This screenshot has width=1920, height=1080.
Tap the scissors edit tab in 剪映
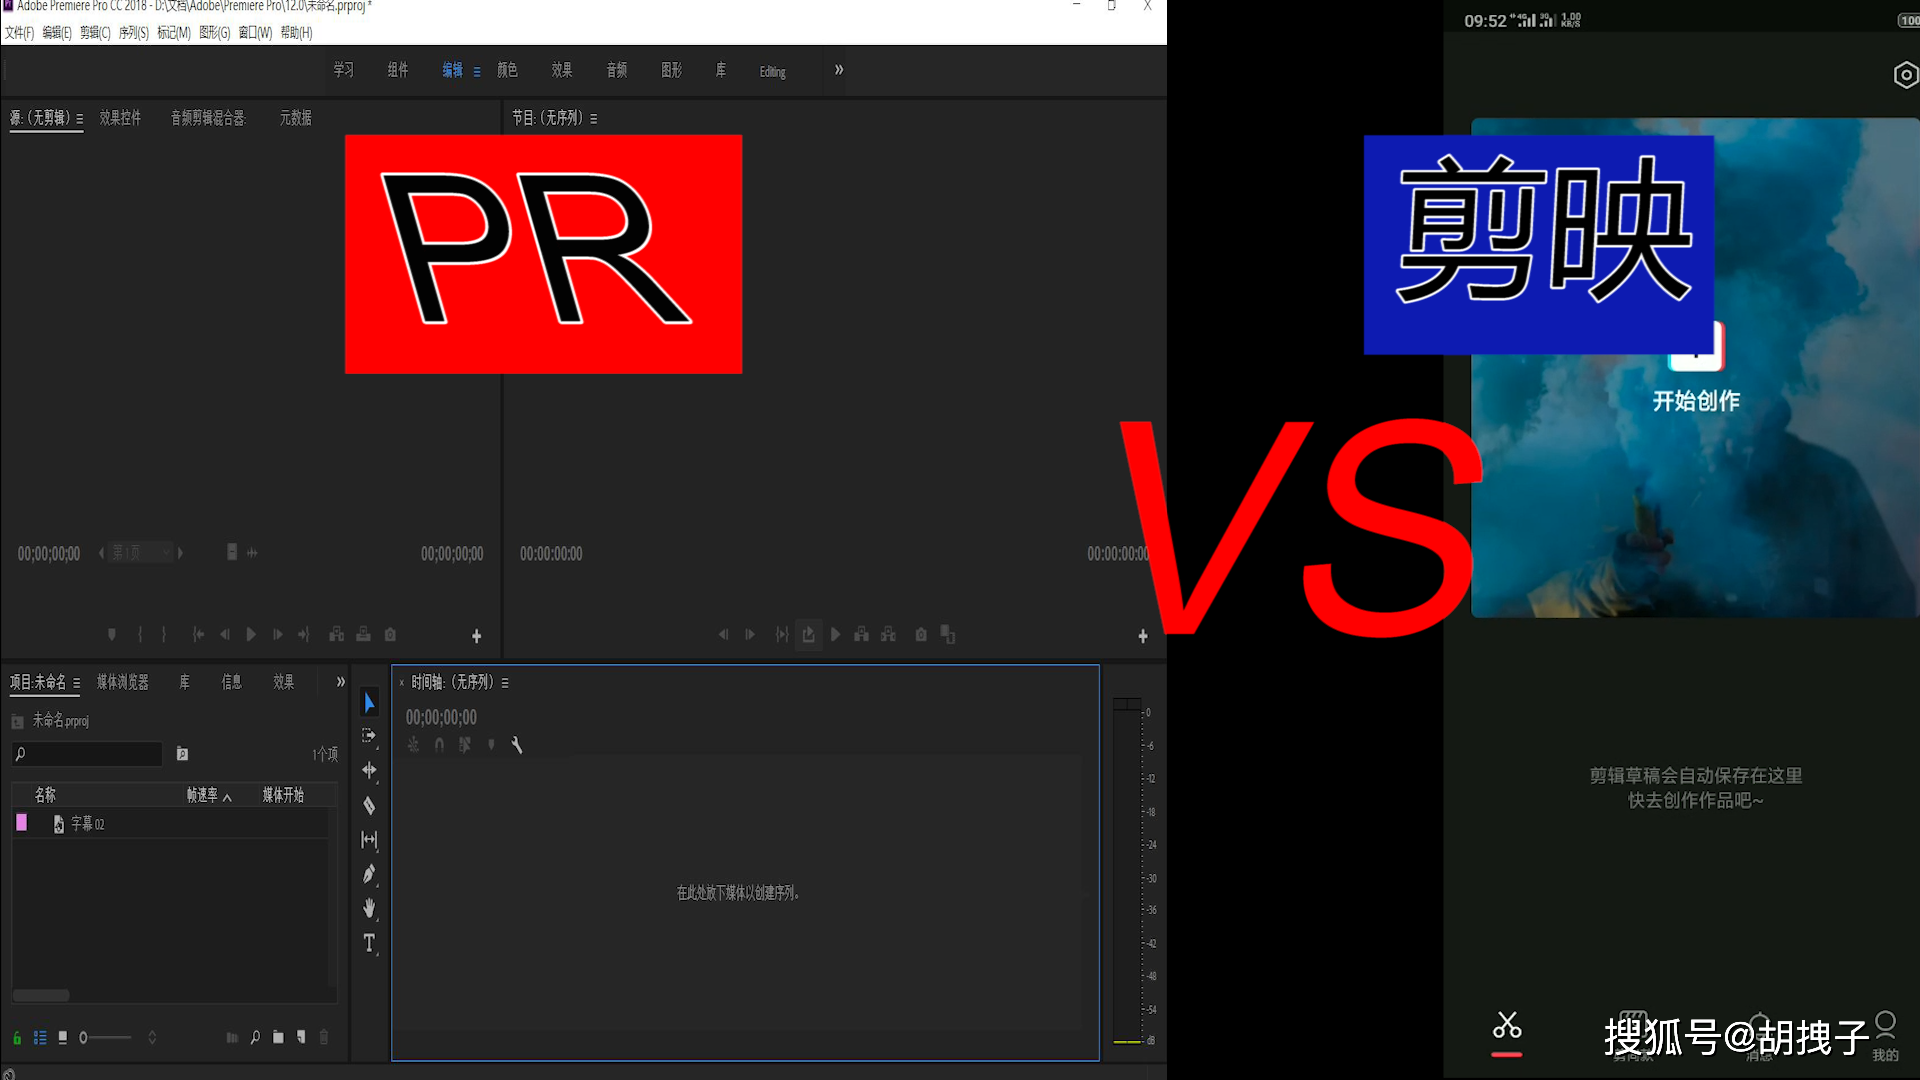pyautogui.click(x=1507, y=1026)
